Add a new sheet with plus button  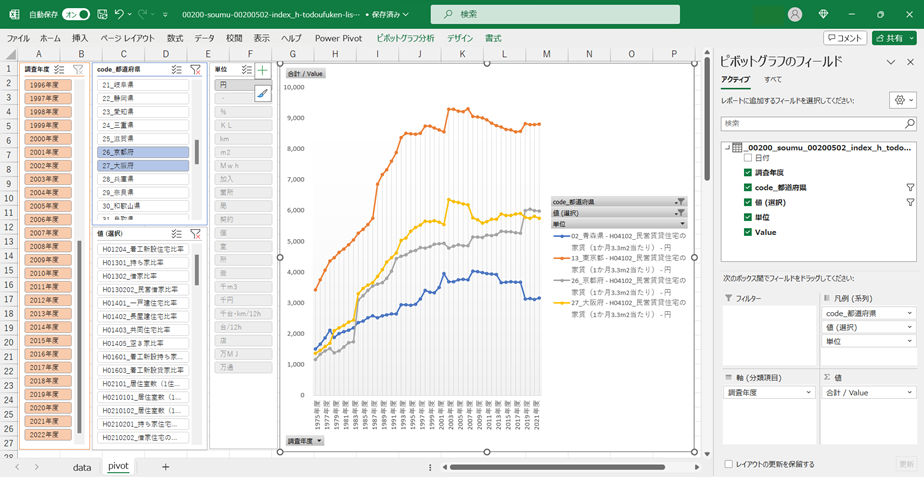tap(166, 466)
